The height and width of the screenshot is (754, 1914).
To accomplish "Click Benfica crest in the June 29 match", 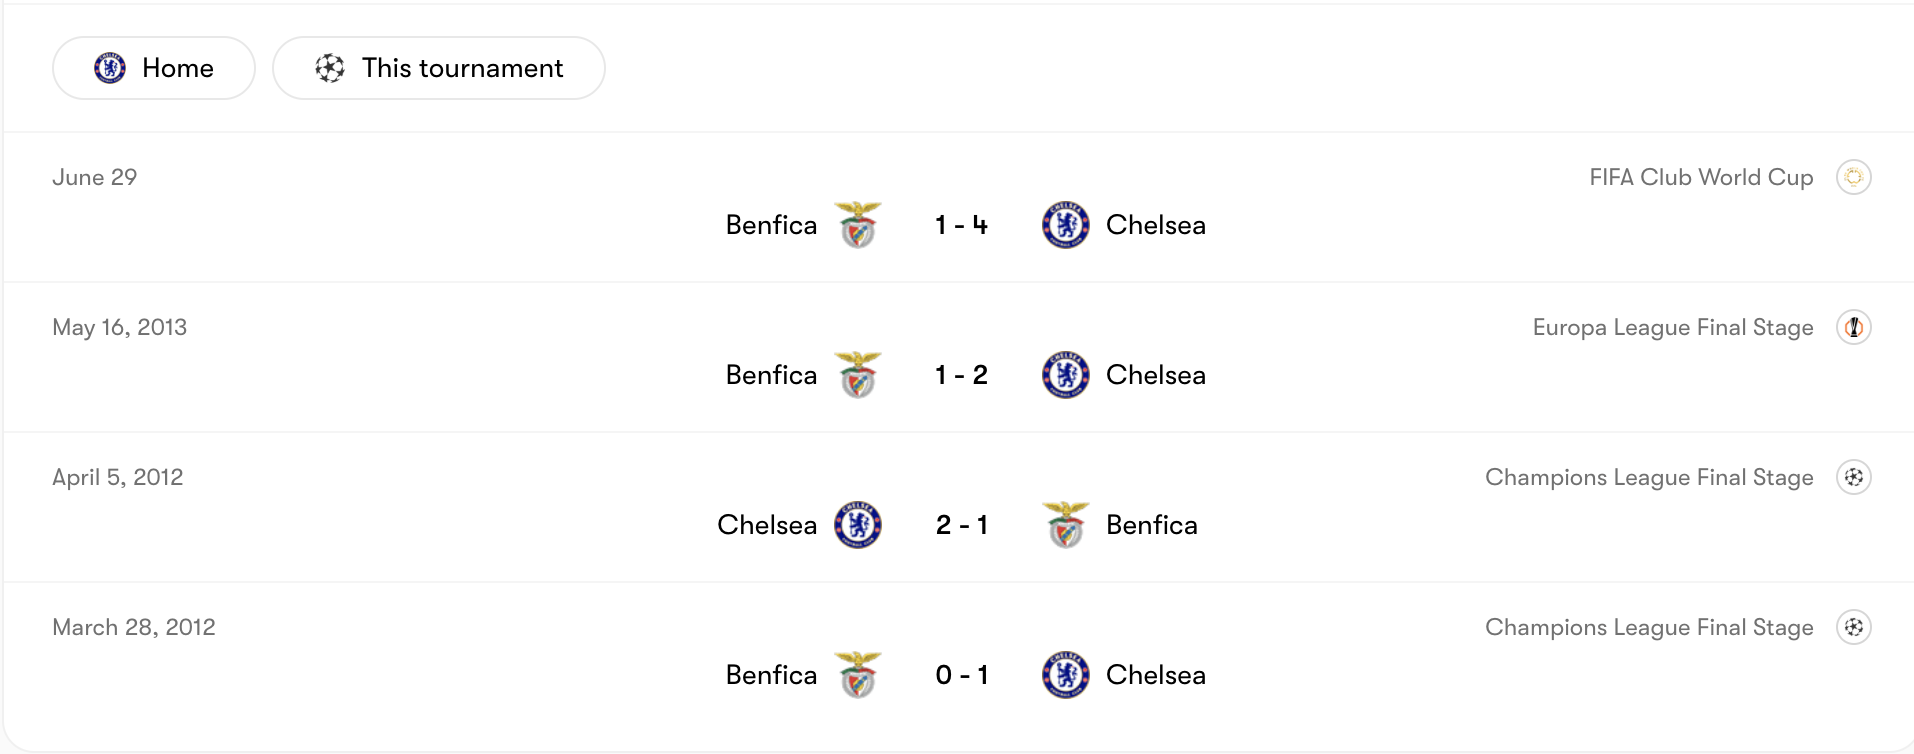I will click(858, 225).
